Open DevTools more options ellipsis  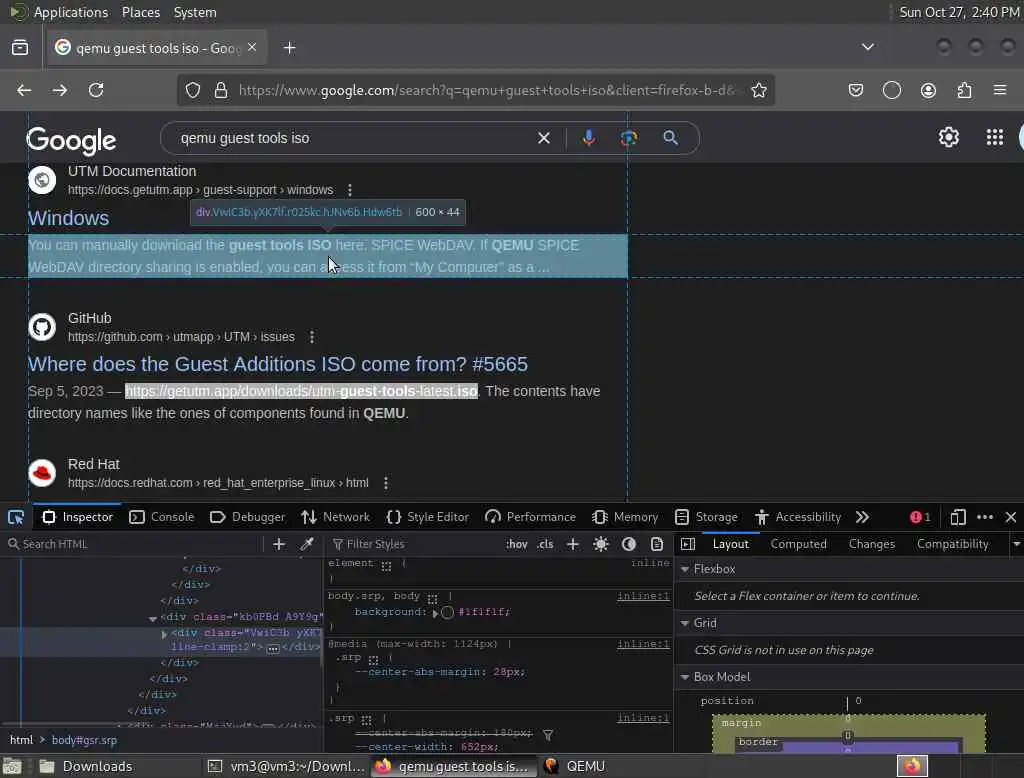click(985, 517)
